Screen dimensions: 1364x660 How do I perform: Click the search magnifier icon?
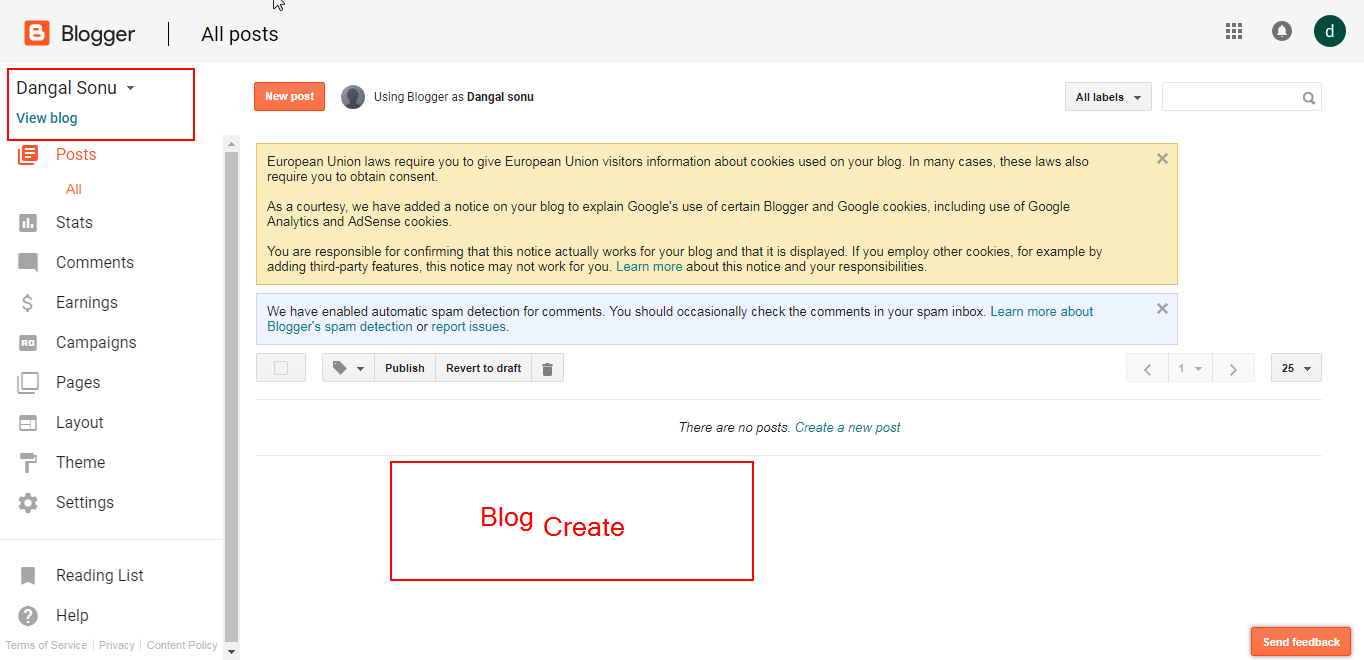[1308, 98]
